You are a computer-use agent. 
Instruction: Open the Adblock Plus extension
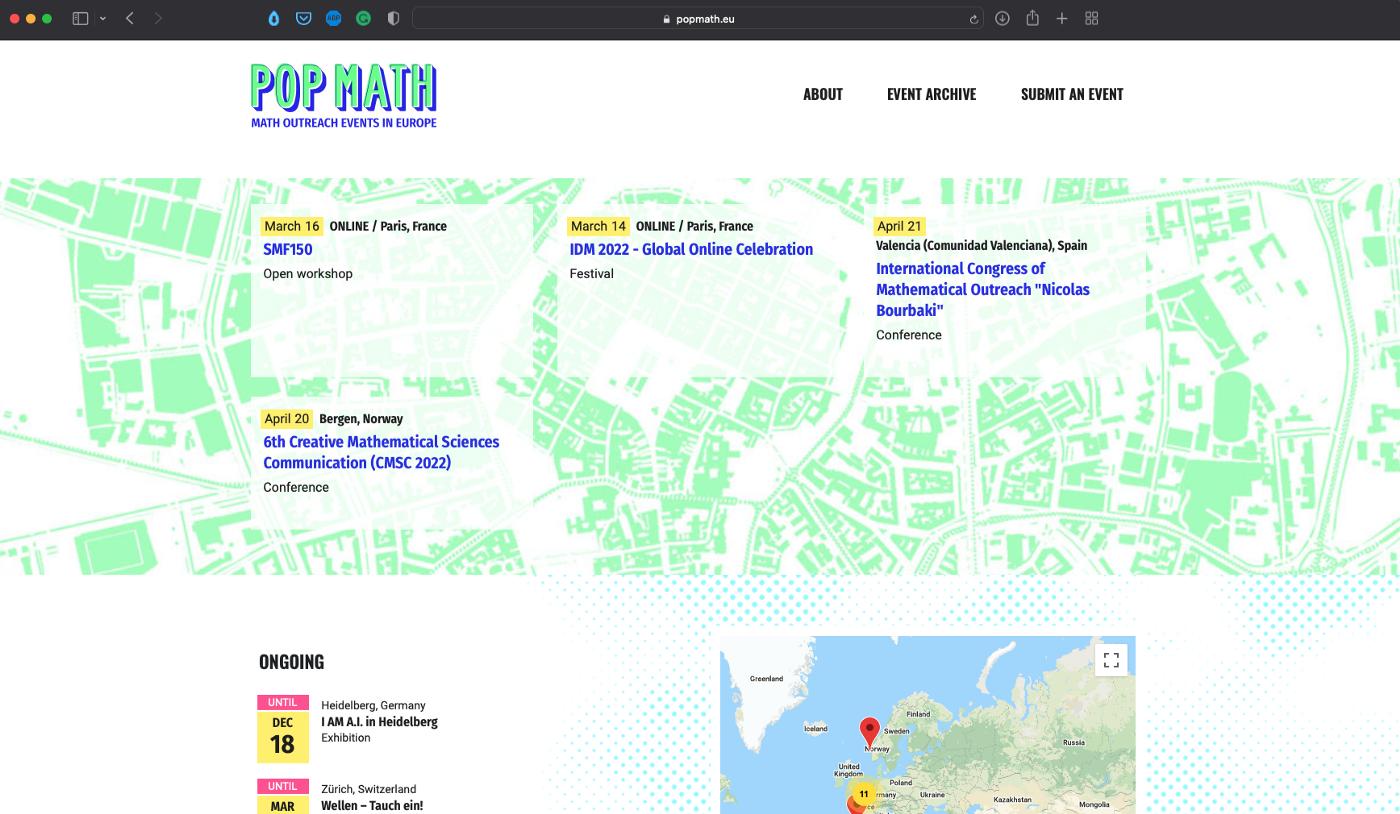click(x=333, y=18)
